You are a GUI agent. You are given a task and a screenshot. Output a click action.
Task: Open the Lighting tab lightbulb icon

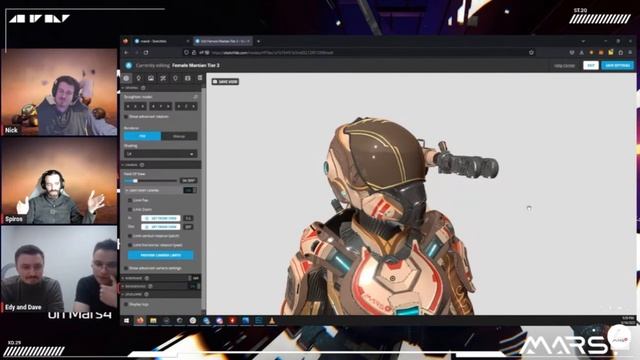[139, 78]
